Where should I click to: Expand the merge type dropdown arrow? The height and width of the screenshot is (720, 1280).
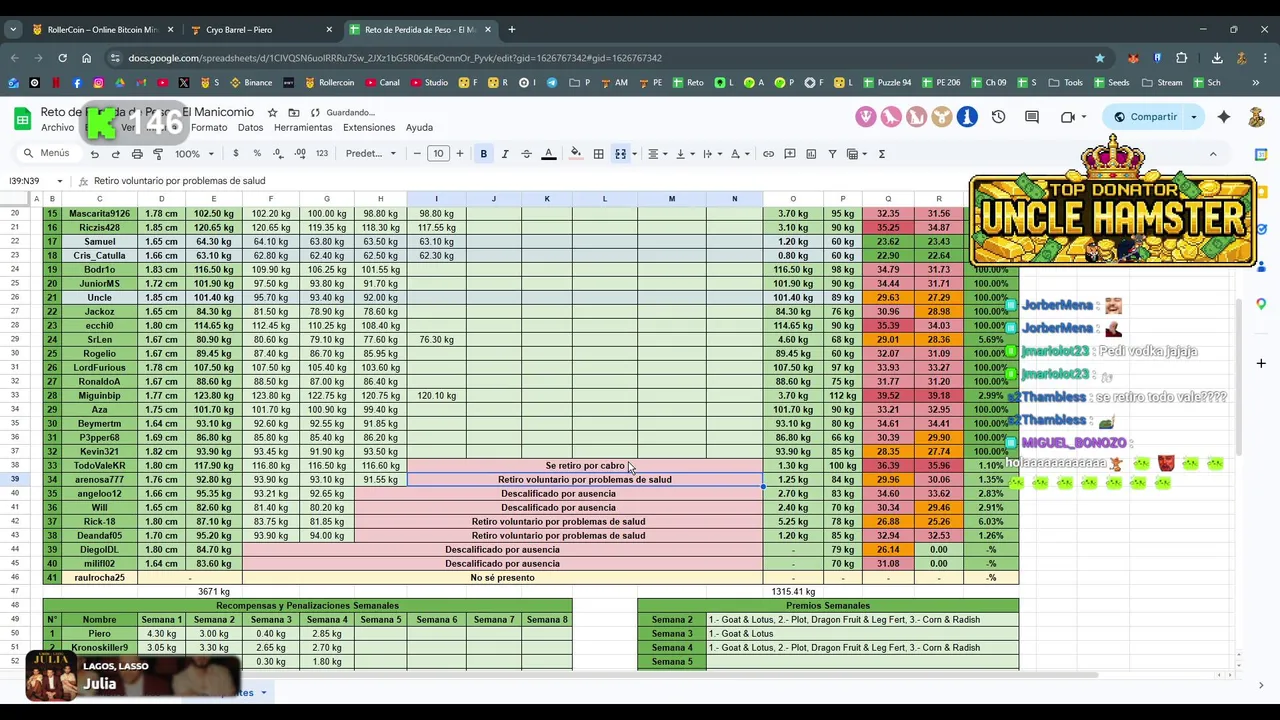(x=635, y=154)
